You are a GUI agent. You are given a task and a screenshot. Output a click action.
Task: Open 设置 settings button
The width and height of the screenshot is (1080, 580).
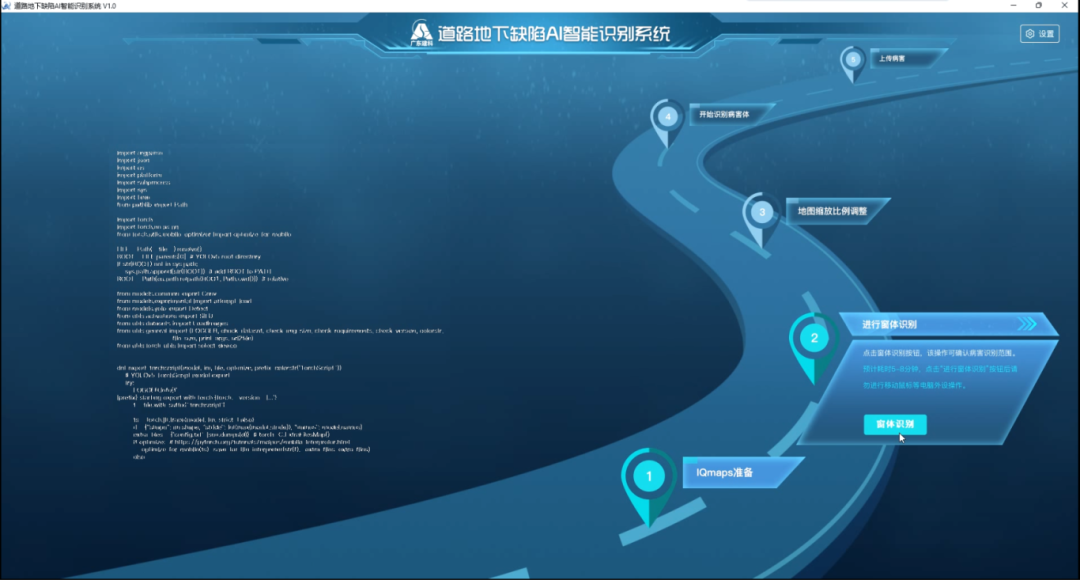point(1040,34)
